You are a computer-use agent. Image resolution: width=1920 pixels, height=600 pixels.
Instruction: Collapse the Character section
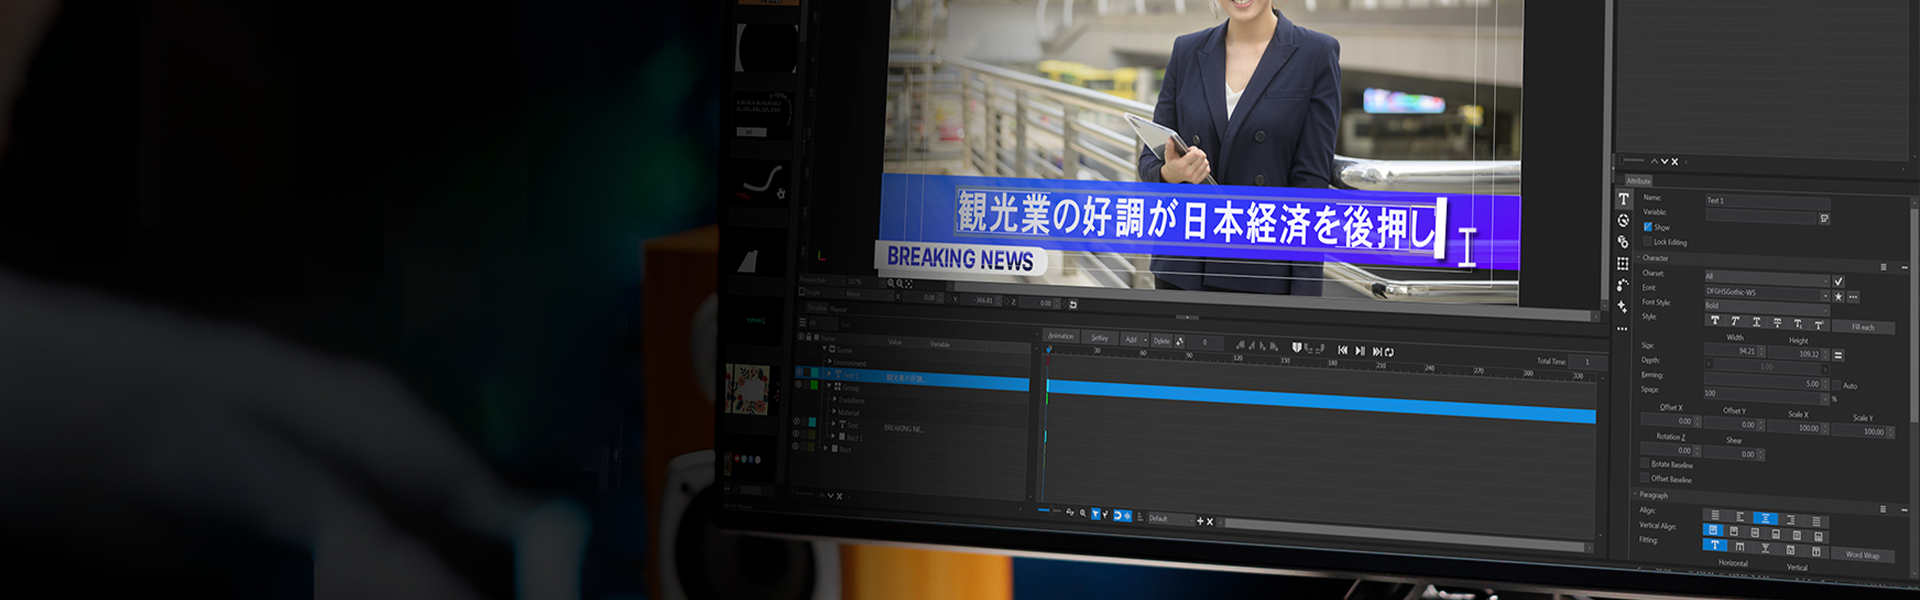(x=1638, y=257)
